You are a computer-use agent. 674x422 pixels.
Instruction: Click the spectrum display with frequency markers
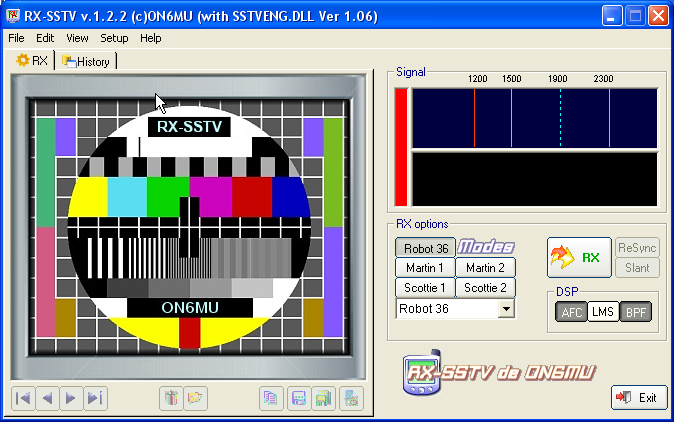(535, 118)
